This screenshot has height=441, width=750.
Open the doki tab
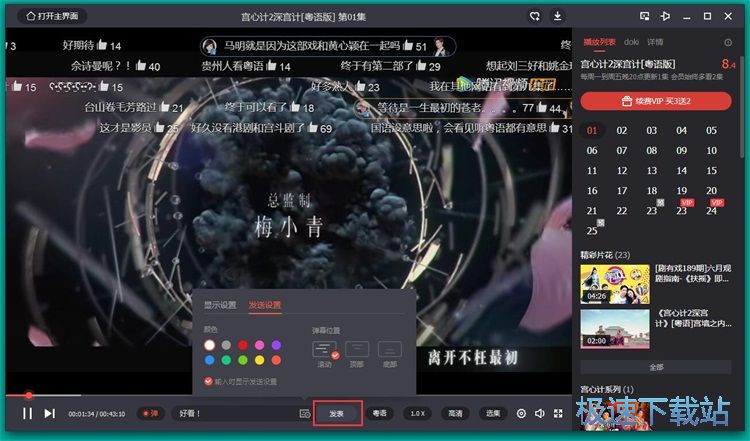631,42
